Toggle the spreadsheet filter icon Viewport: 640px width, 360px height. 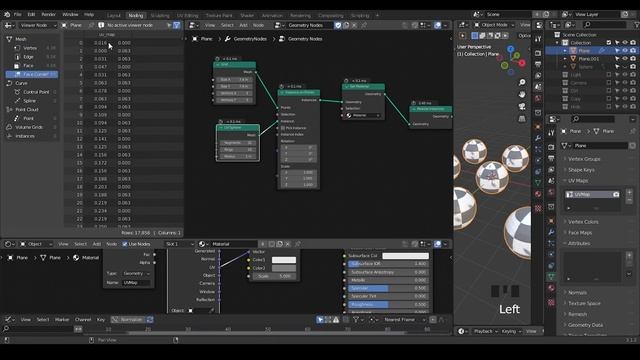(176, 25)
